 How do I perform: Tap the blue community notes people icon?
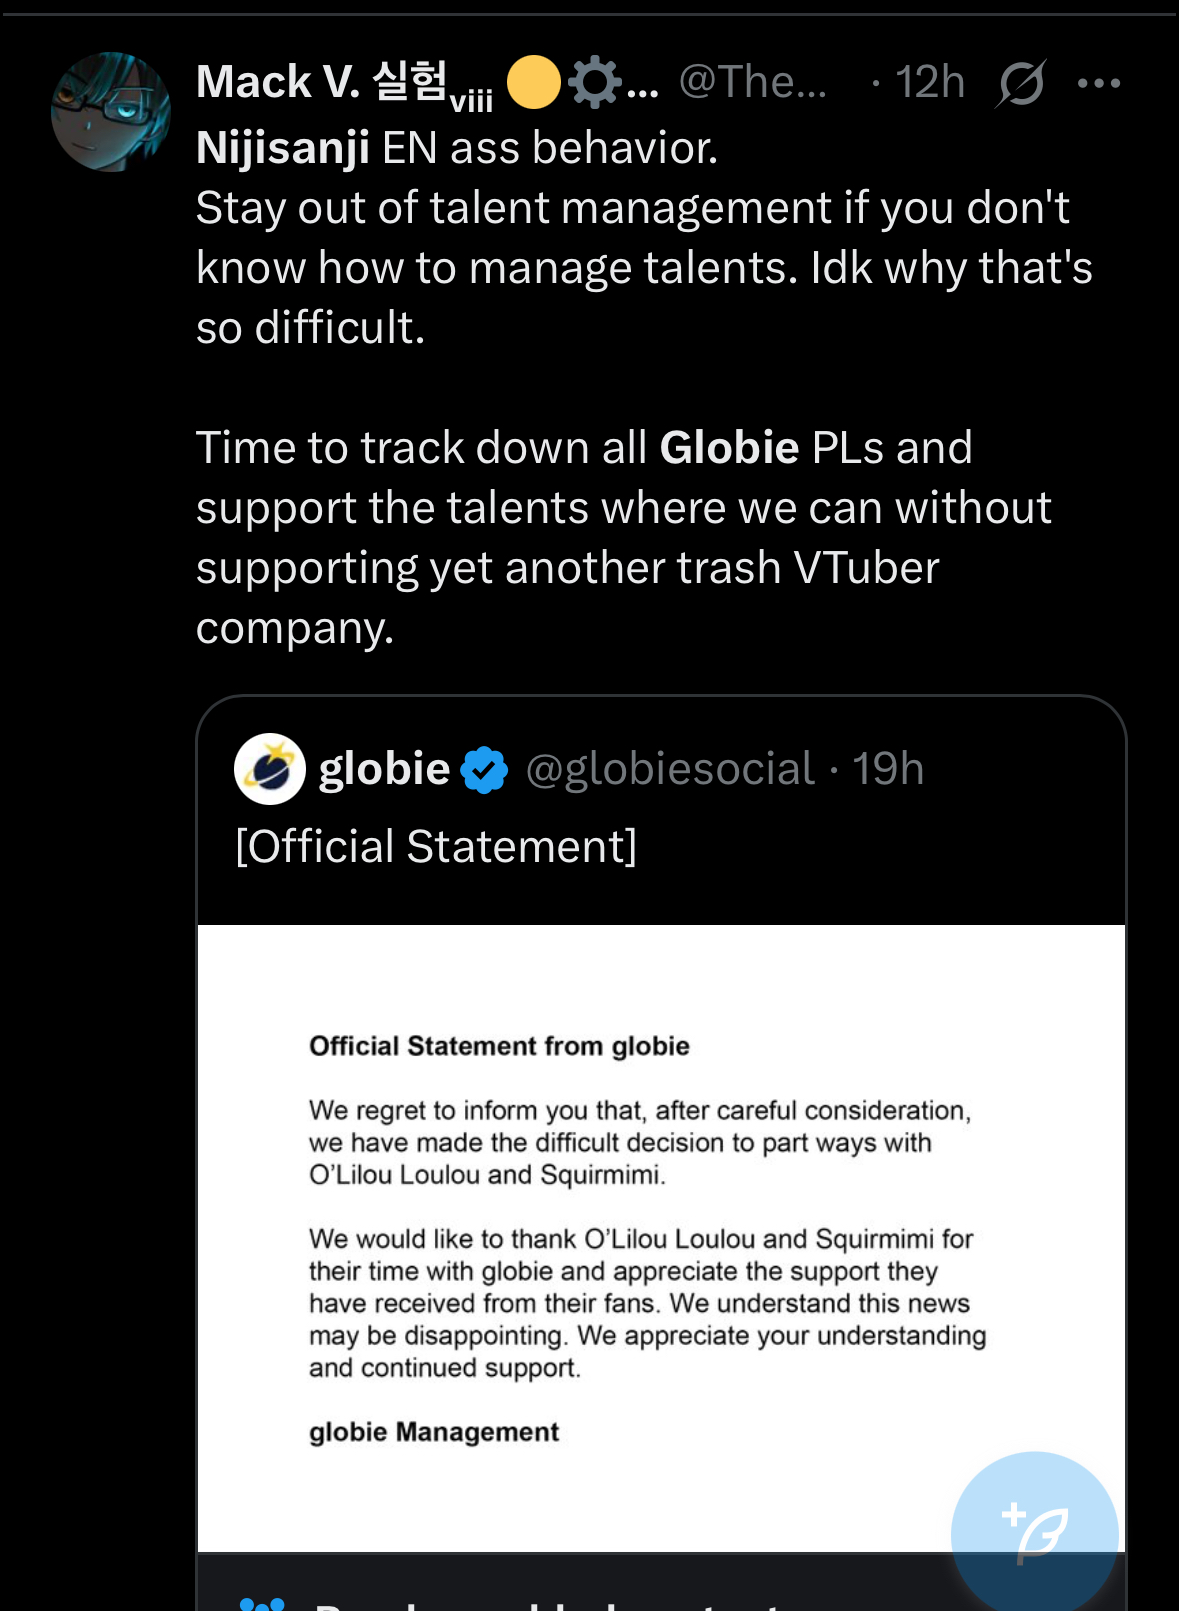(263, 1603)
